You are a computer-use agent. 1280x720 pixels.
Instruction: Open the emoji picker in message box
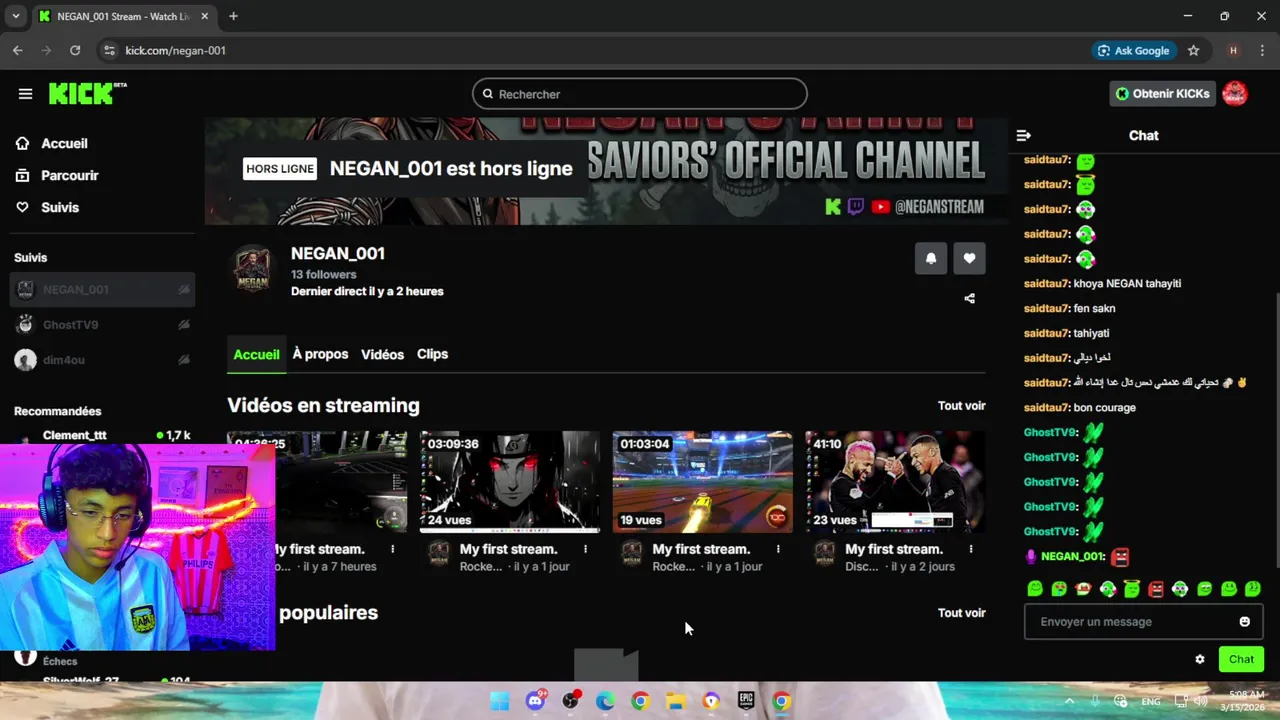tap(1245, 622)
